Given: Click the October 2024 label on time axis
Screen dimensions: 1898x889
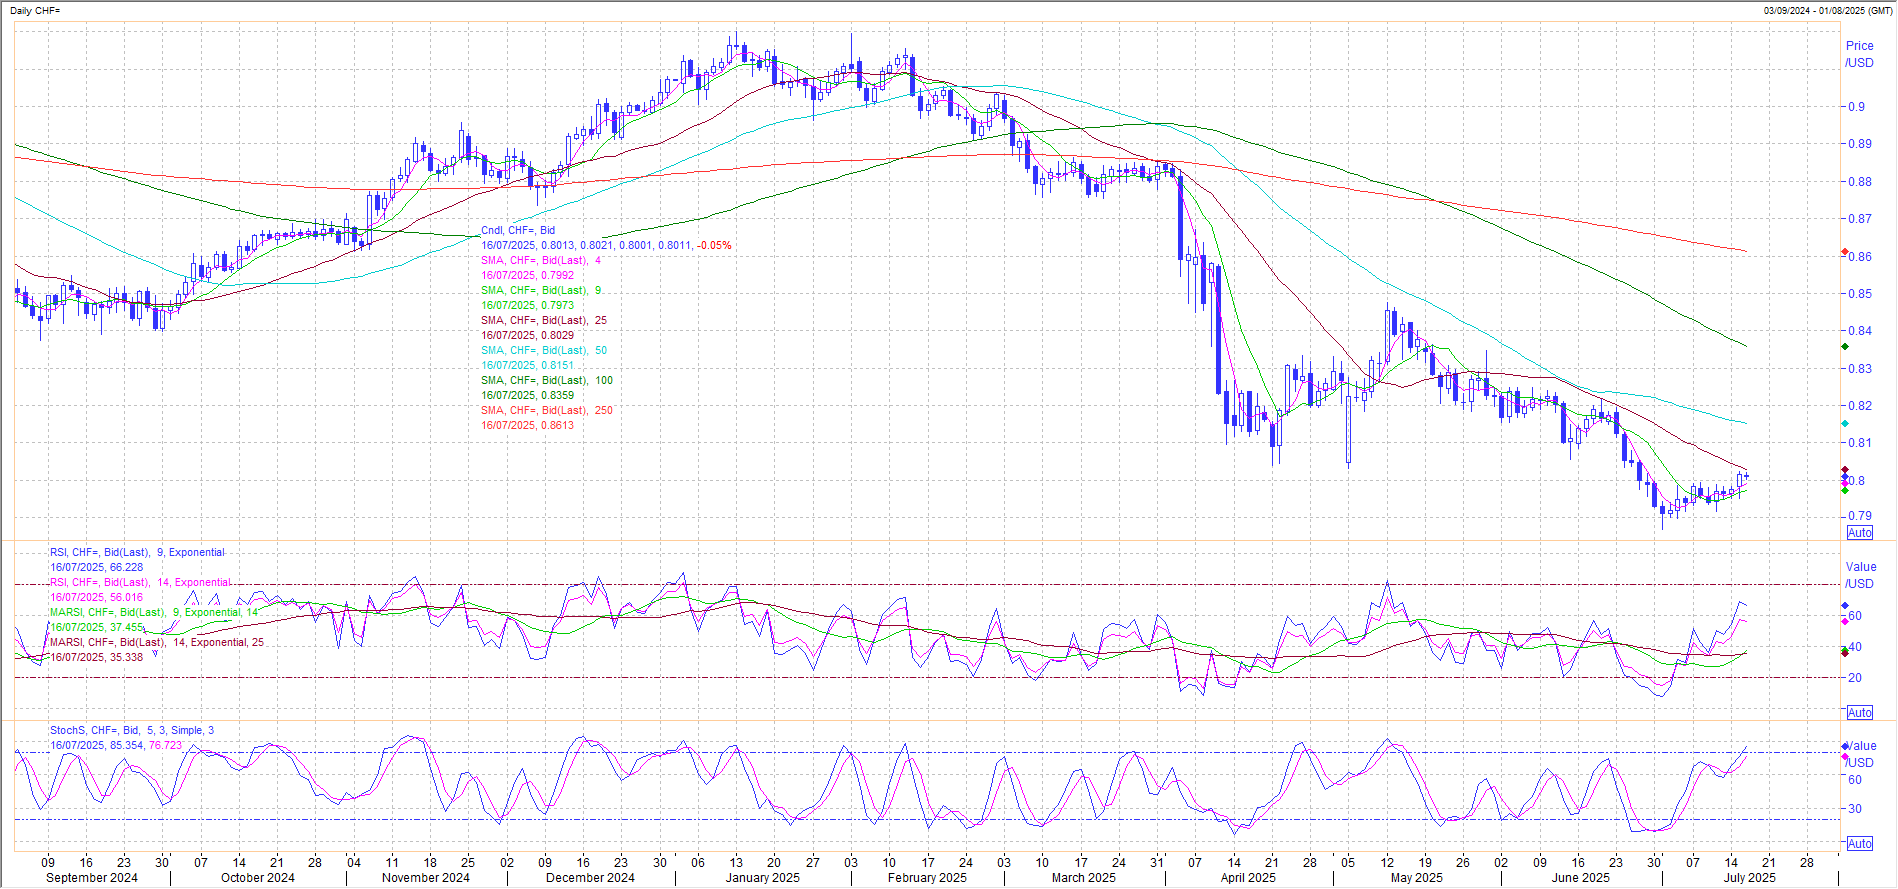Looking at the screenshot, I should [x=258, y=878].
